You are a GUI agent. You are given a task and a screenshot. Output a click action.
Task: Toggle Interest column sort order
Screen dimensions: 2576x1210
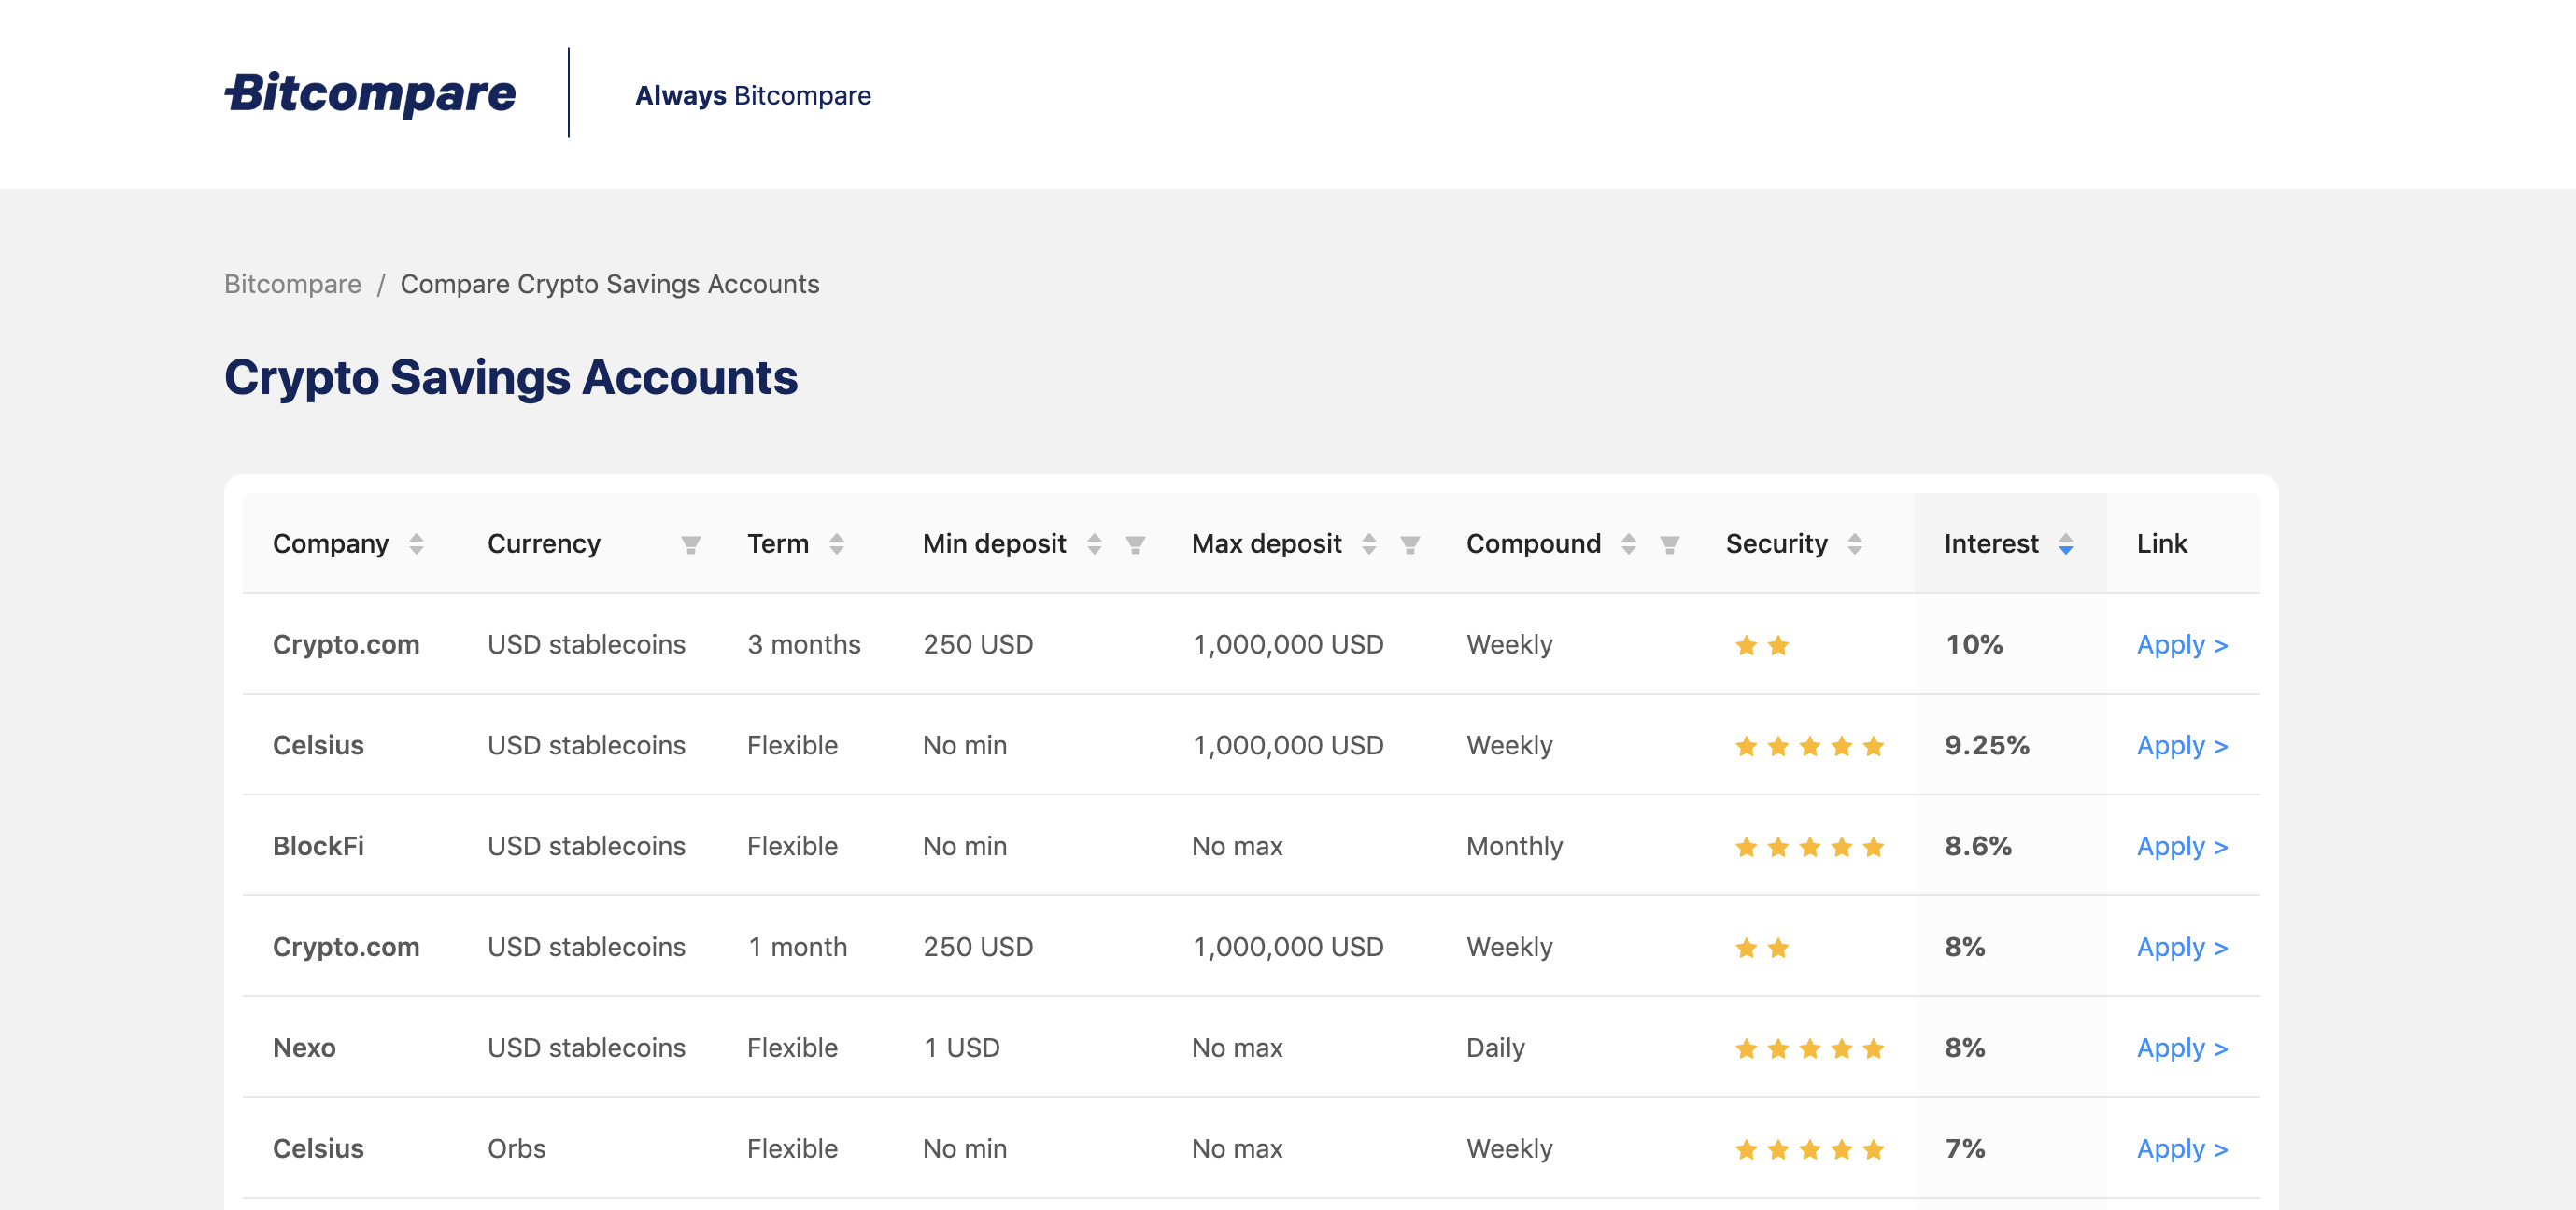coord(2065,543)
